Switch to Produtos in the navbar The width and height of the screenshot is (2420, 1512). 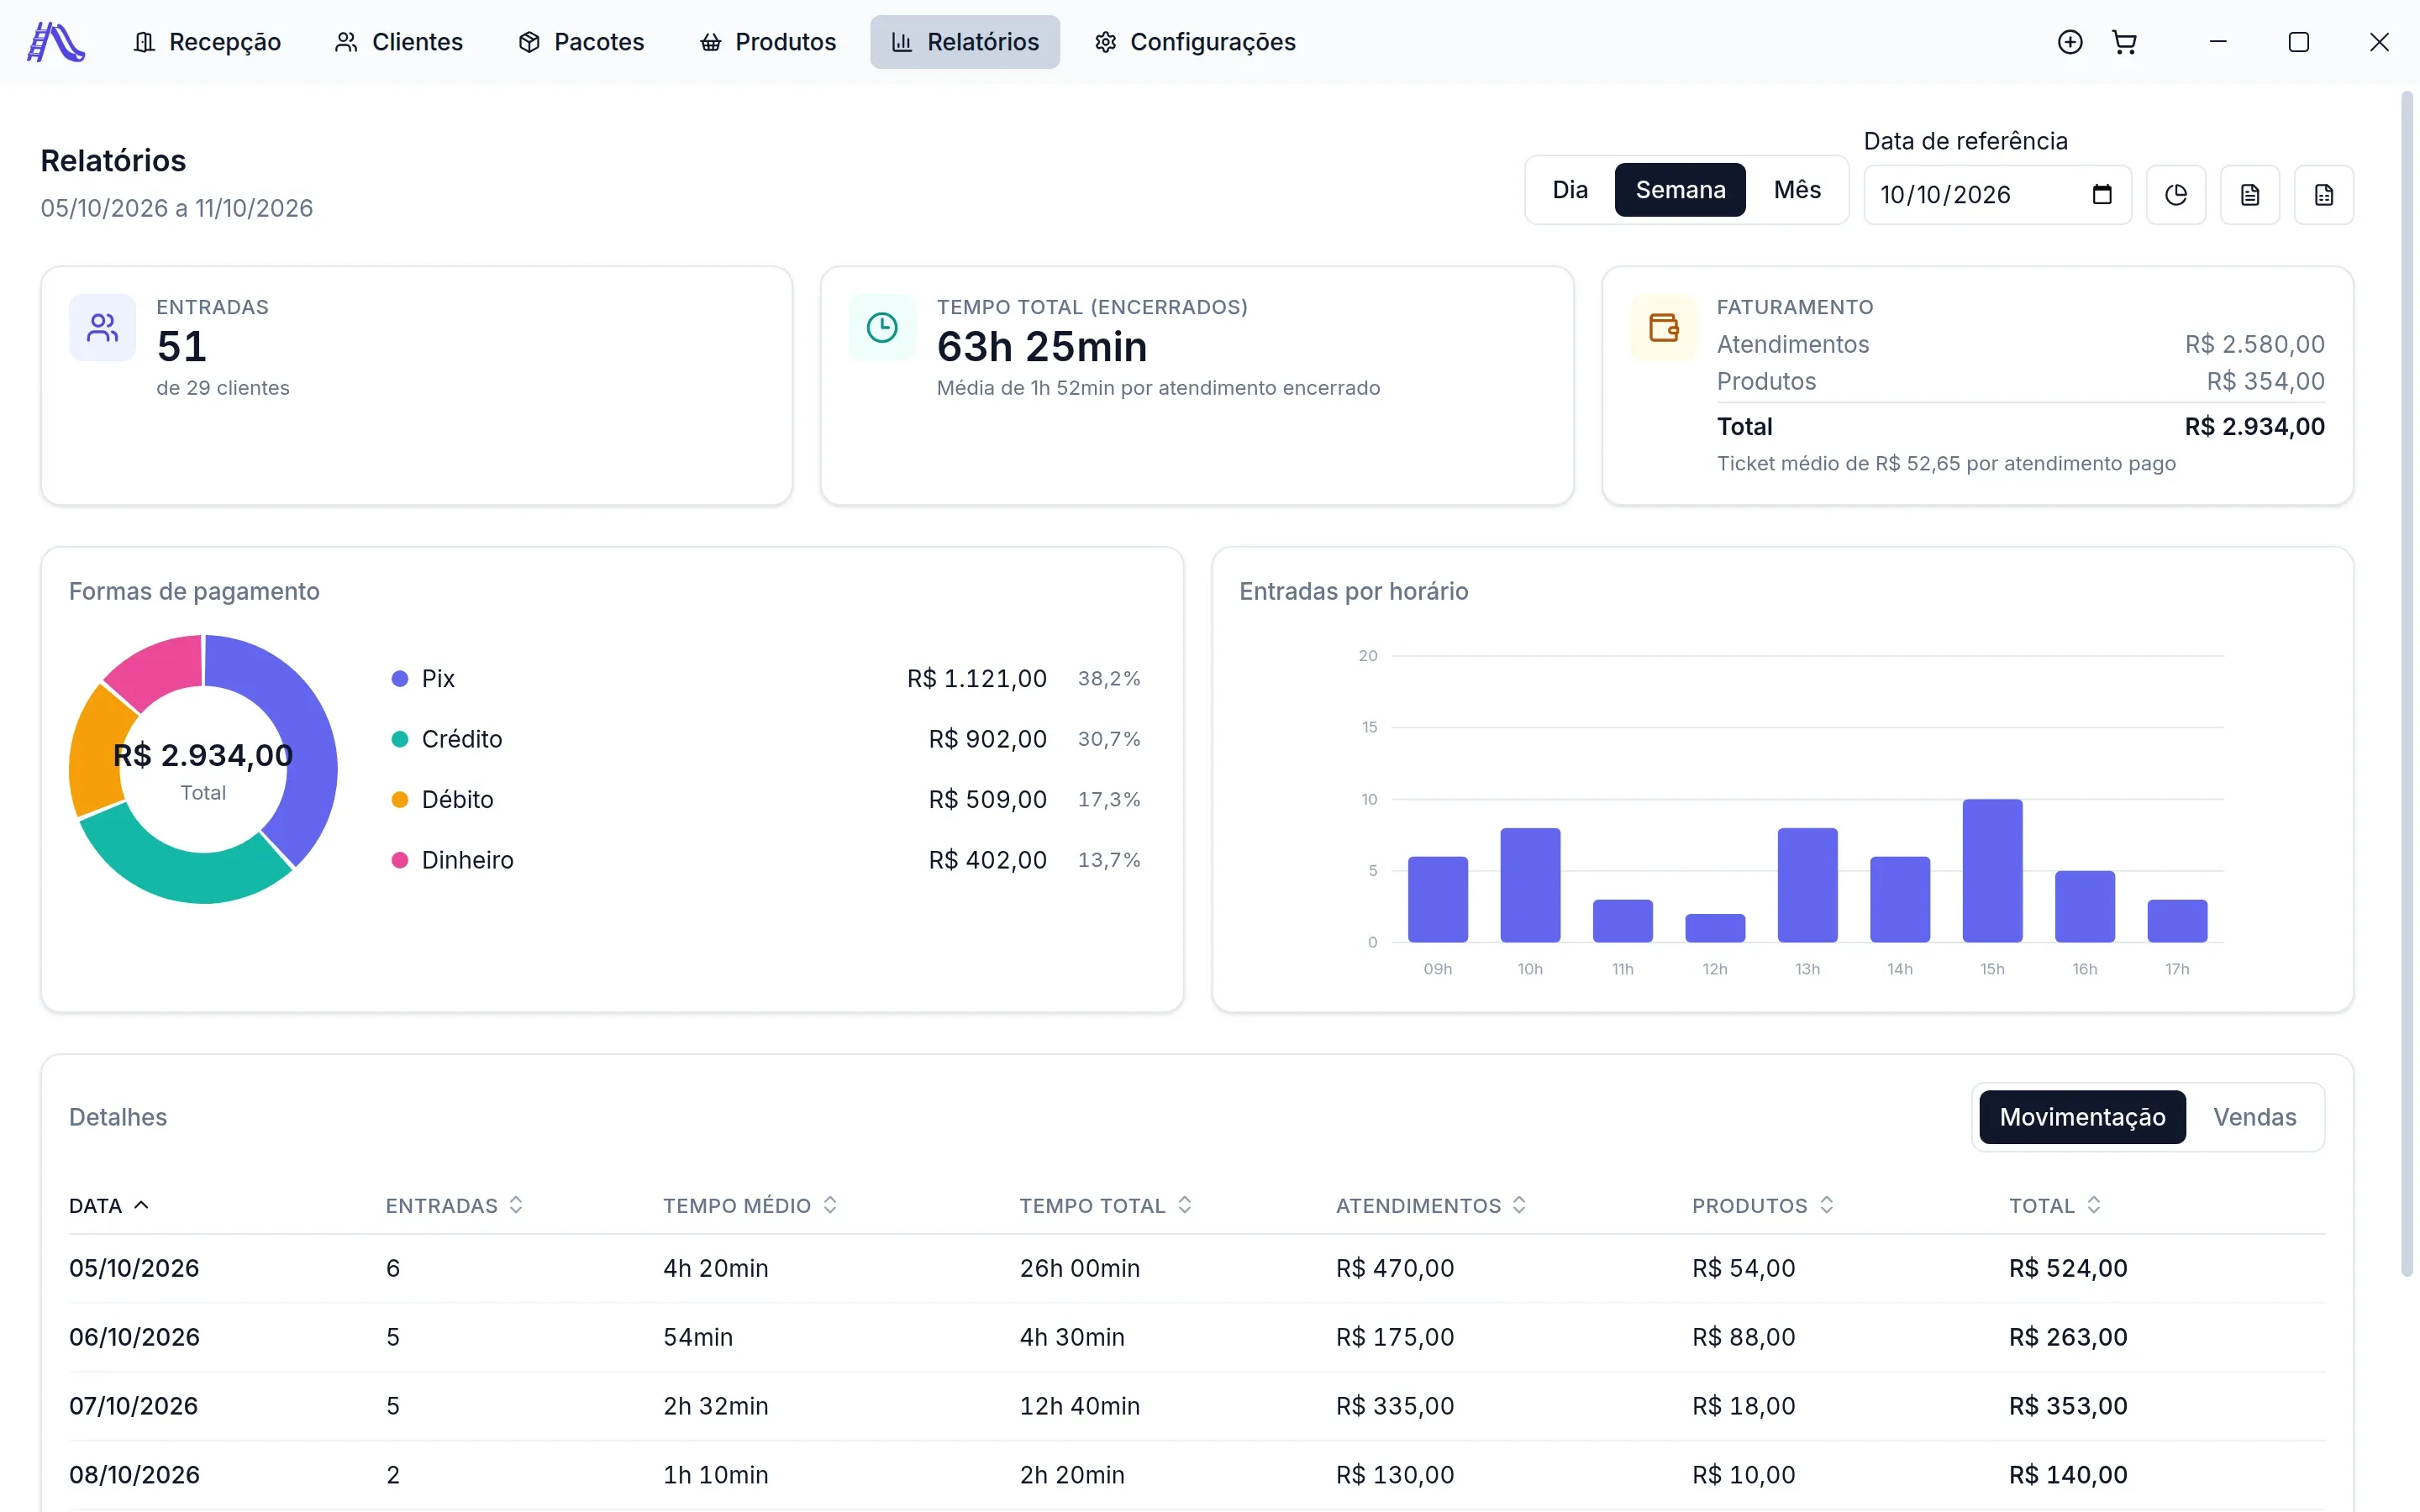767,42
